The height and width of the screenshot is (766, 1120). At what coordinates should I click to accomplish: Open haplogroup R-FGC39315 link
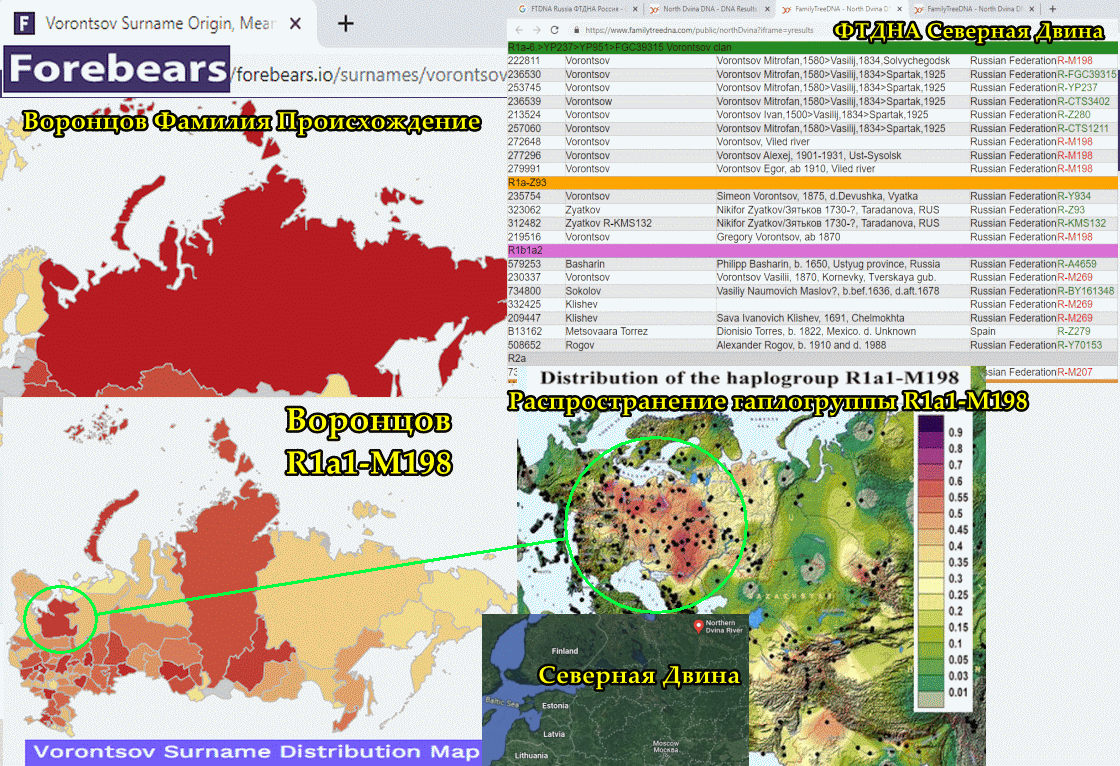(x=1086, y=74)
